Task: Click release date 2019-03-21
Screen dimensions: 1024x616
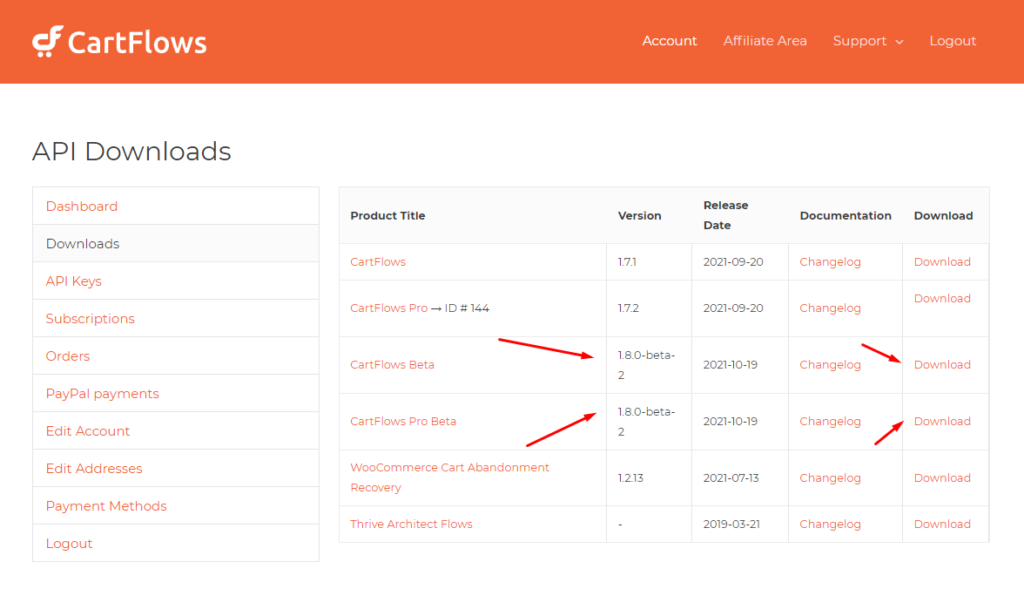Action: pos(731,524)
